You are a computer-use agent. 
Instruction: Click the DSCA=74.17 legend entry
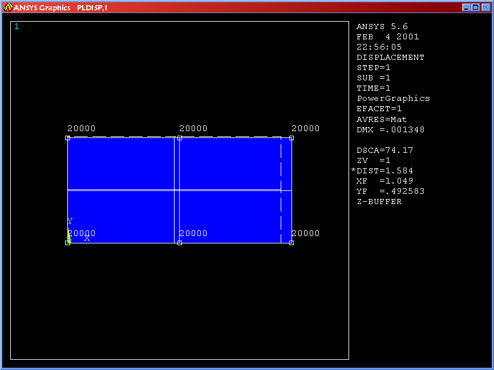pos(385,150)
